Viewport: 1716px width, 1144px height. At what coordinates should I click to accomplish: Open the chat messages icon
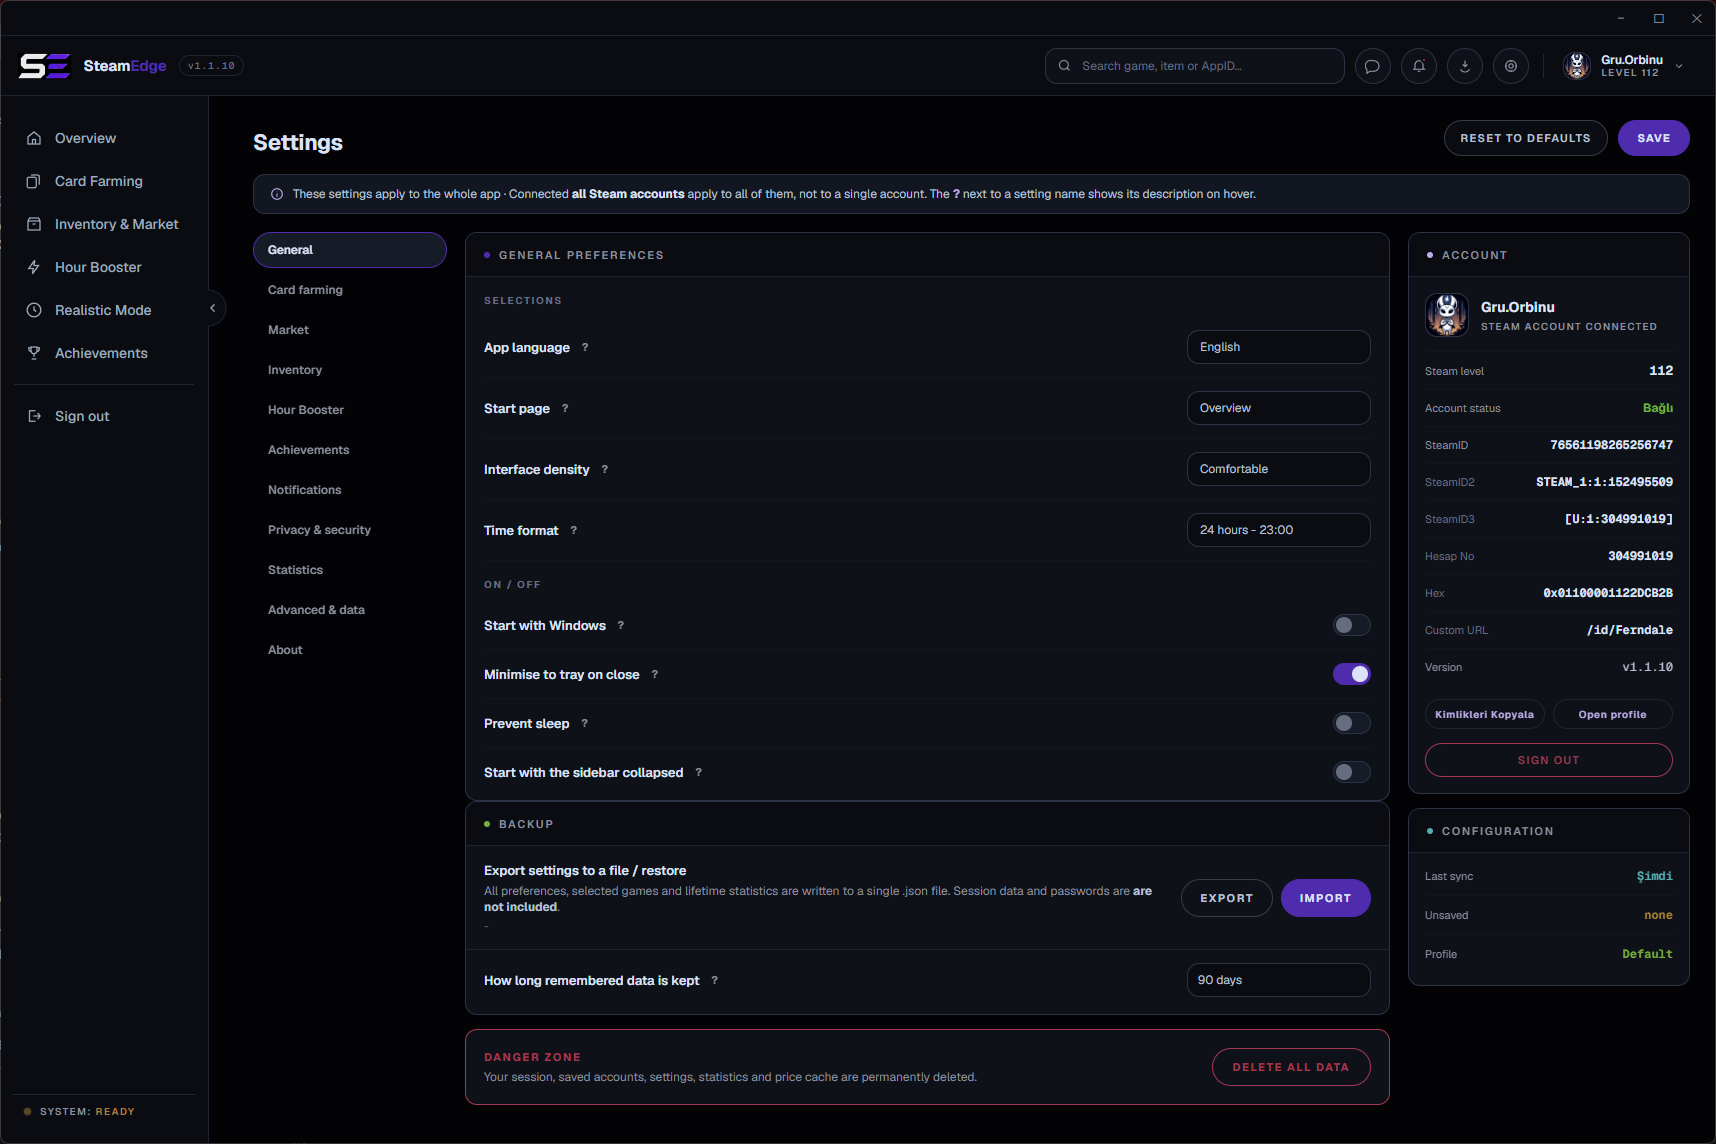point(1373,66)
